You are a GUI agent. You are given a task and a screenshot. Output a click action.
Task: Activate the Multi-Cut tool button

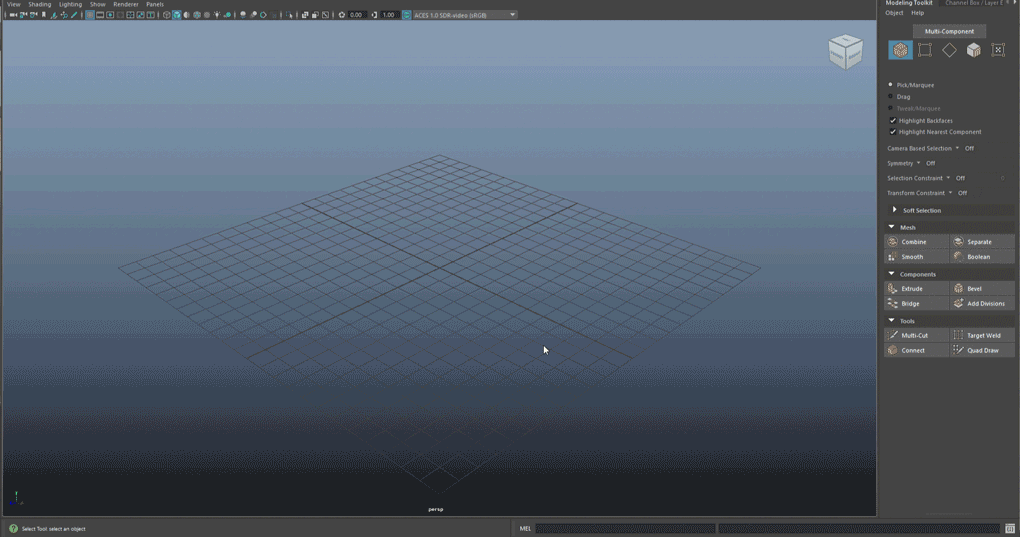click(917, 335)
